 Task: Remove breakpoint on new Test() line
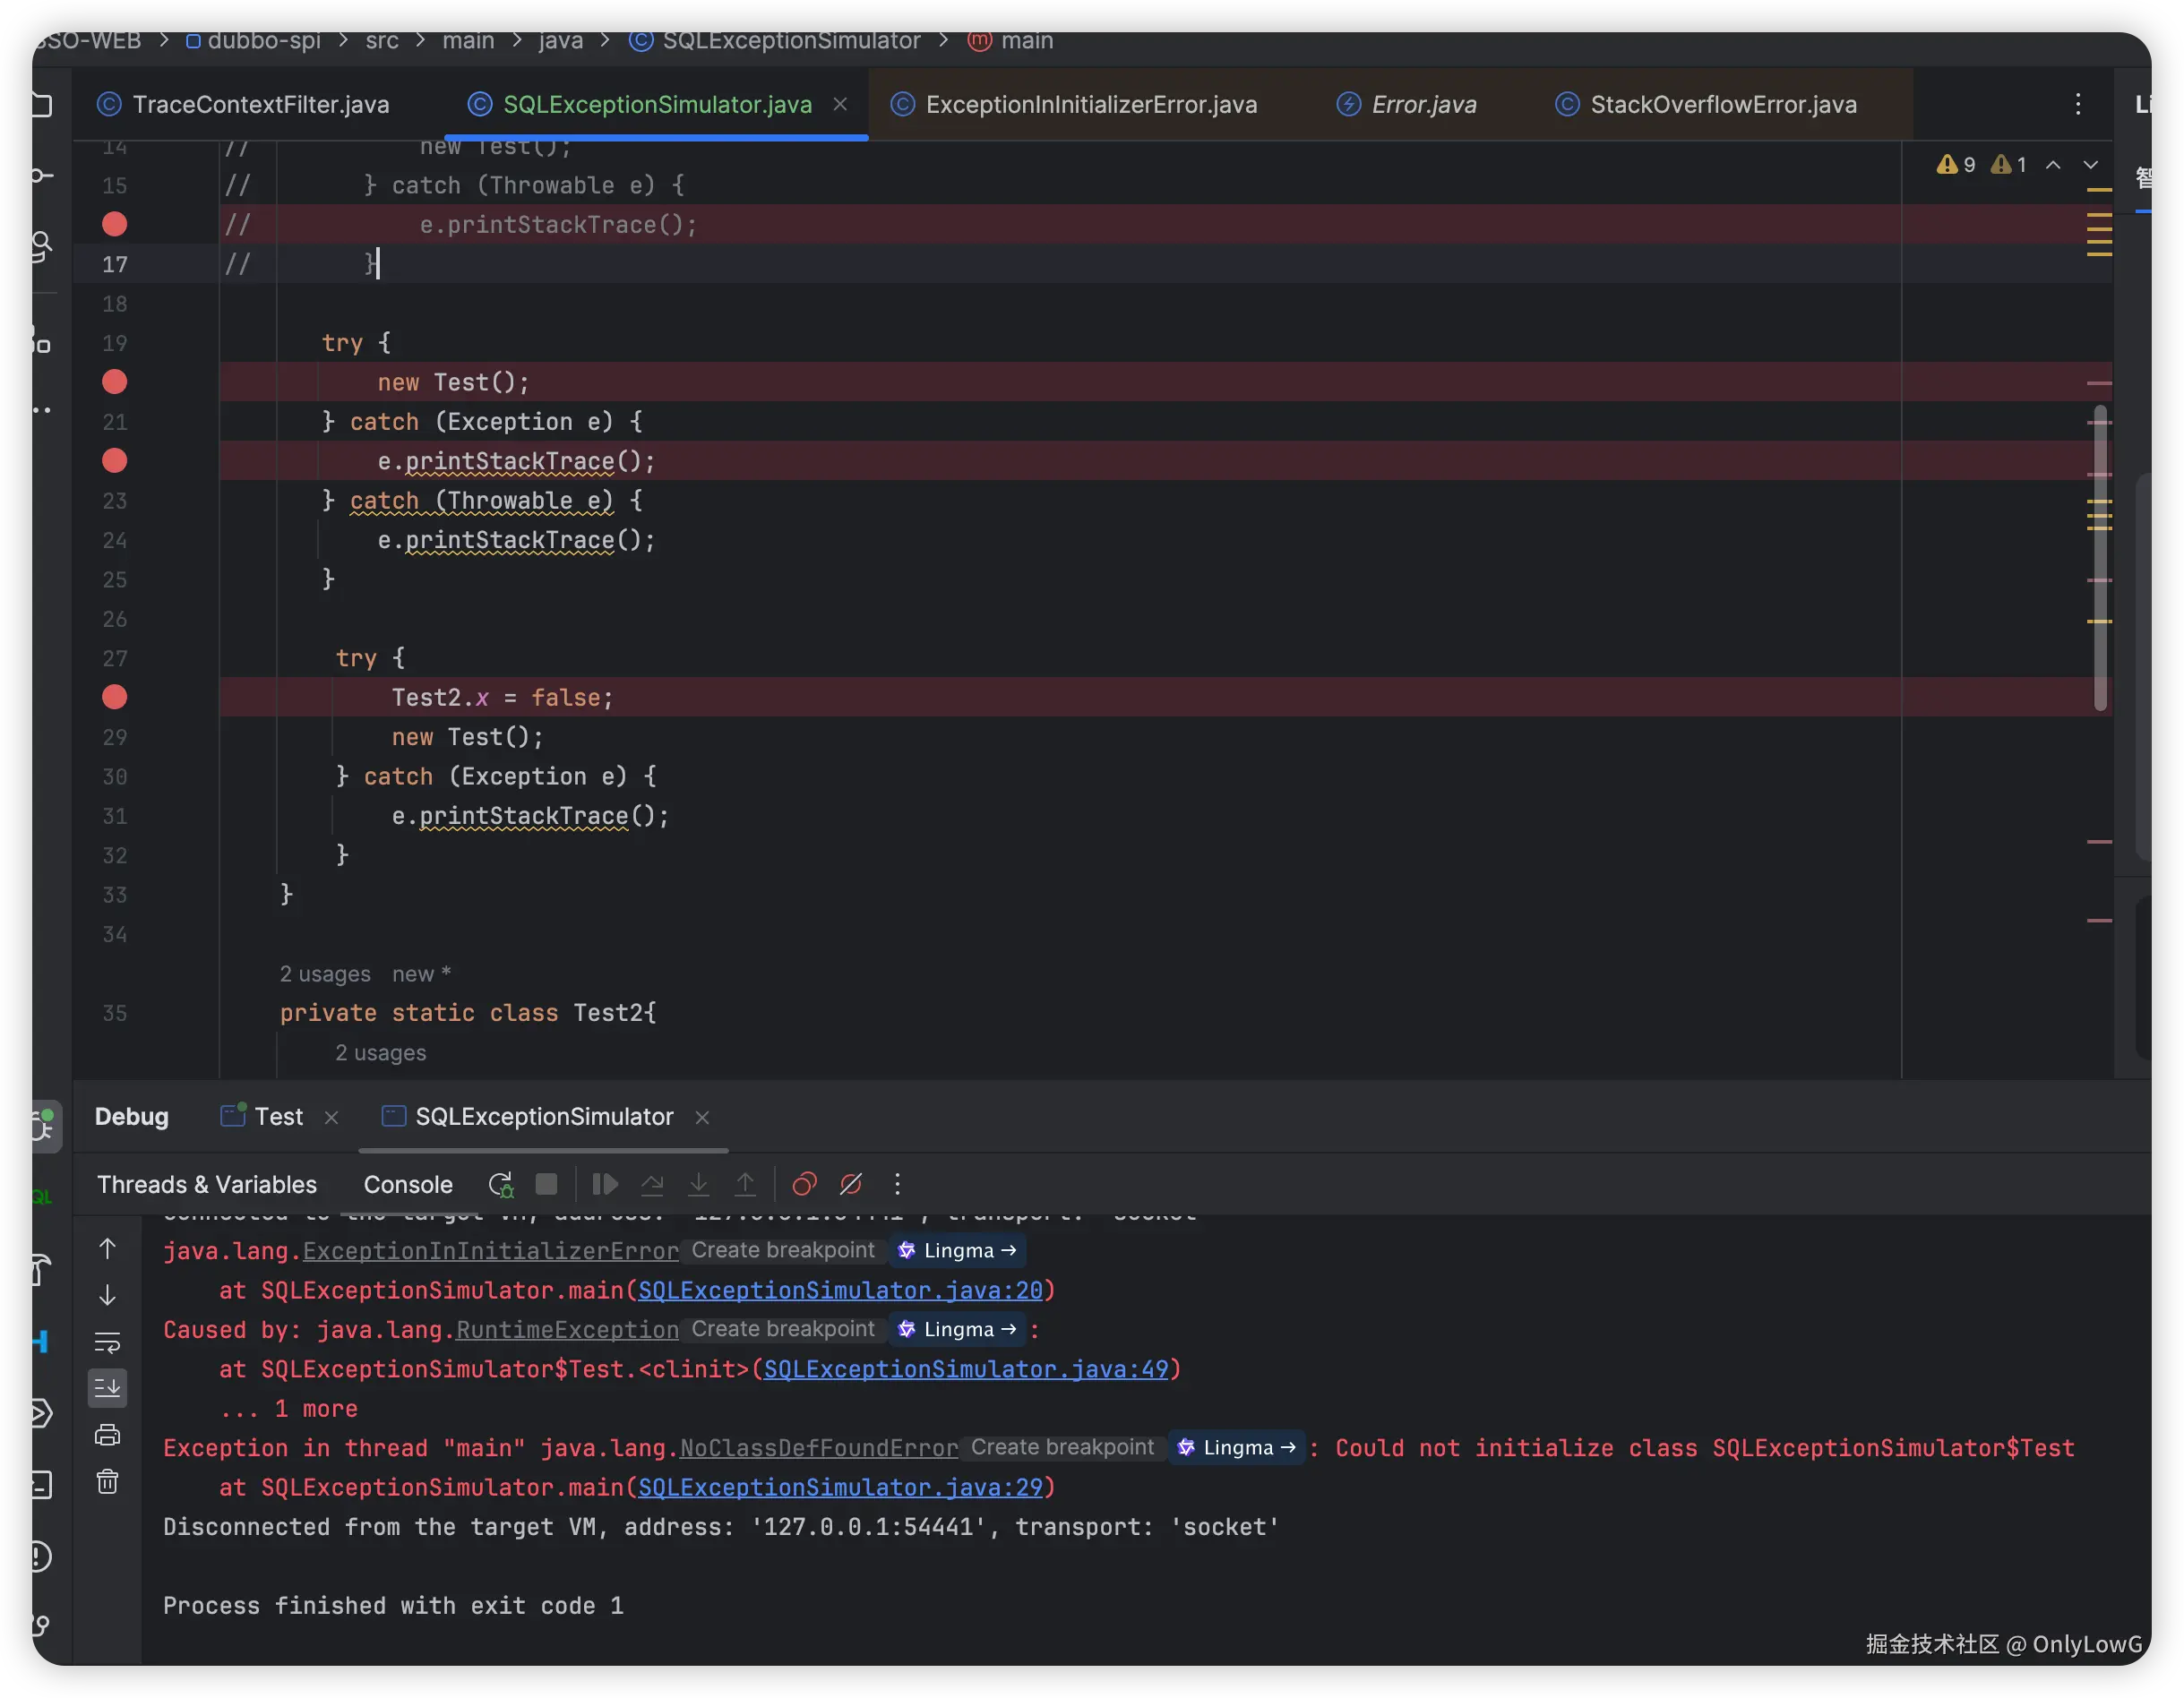[x=115, y=382]
